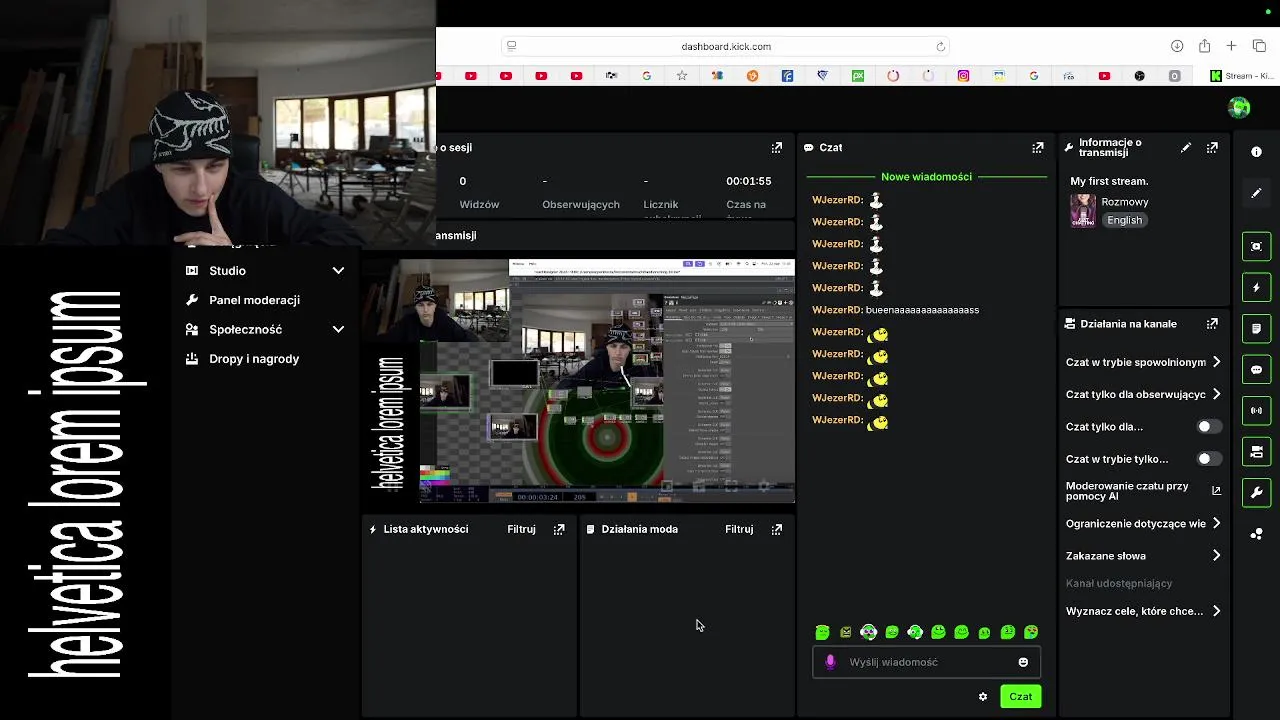Toggle the camera channel actions icon in sidebar
The width and height of the screenshot is (1280, 720).
click(1257, 452)
